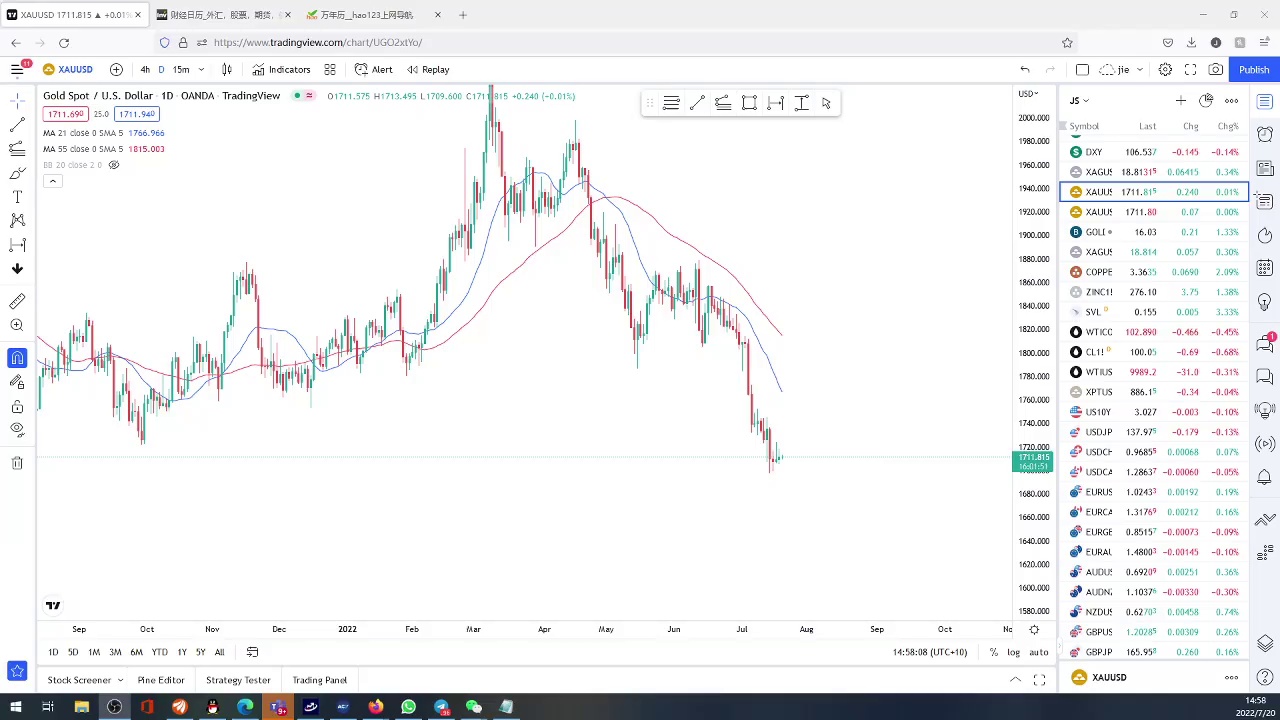Select rectangle in floating favorites toolbar
The image size is (1280, 720).
[749, 103]
